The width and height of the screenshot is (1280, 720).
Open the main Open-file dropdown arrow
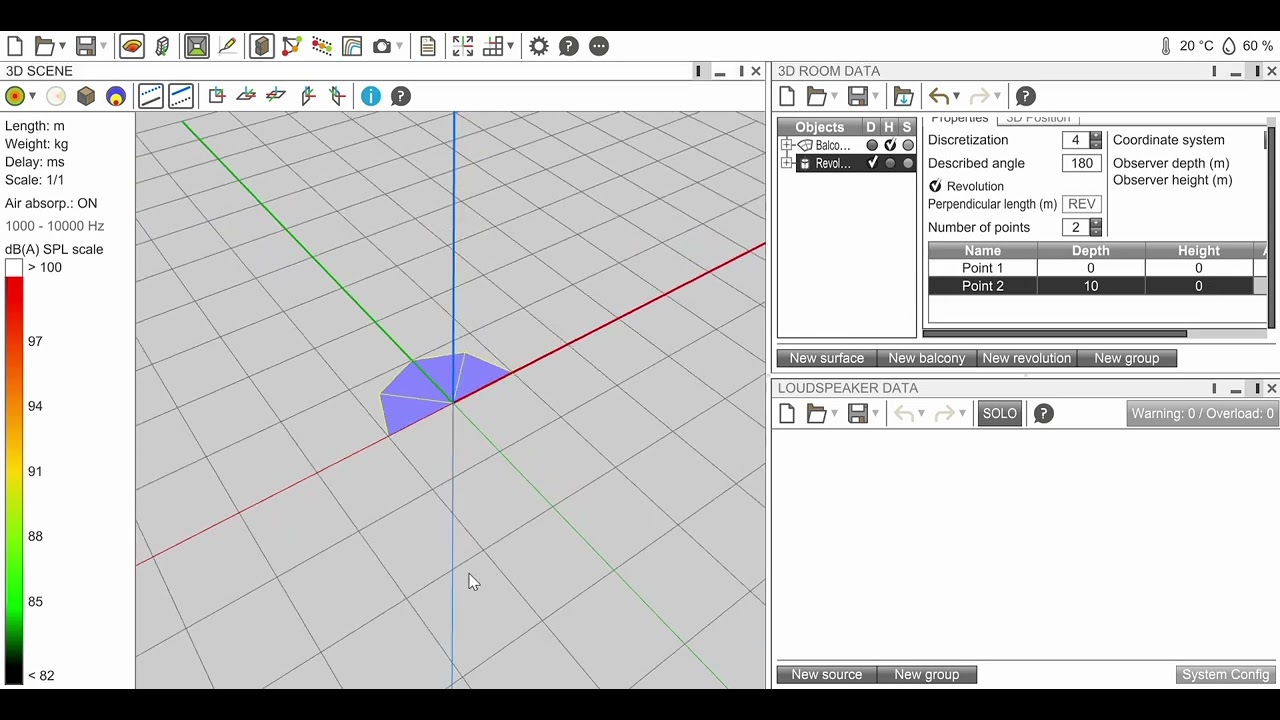point(62,46)
